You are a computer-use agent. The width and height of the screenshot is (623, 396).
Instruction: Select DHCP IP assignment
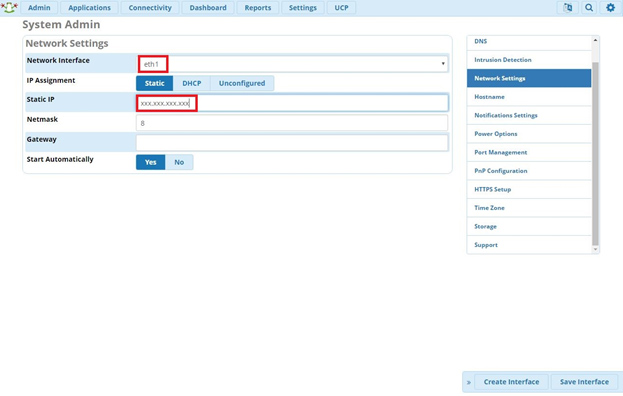point(192,83)
